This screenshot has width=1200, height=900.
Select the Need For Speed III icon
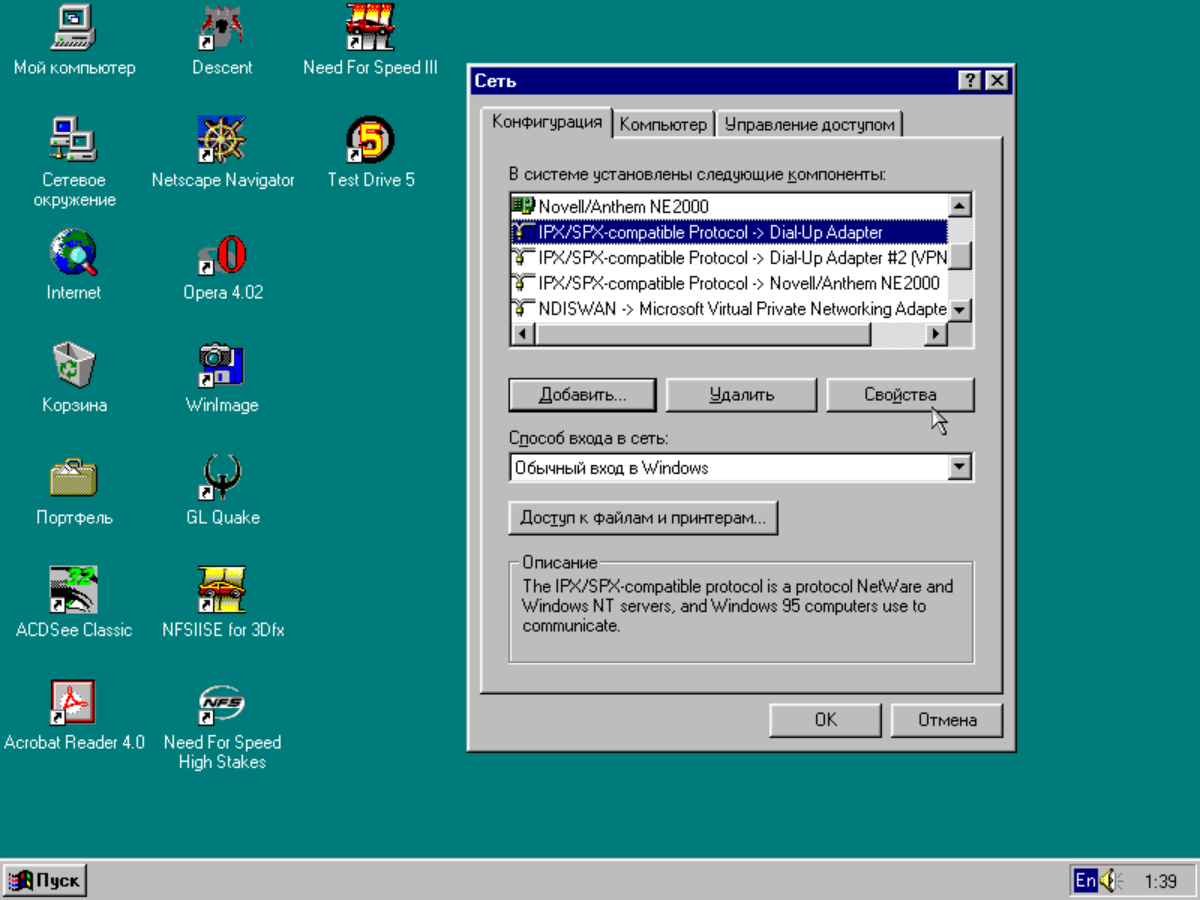(370, 30)
